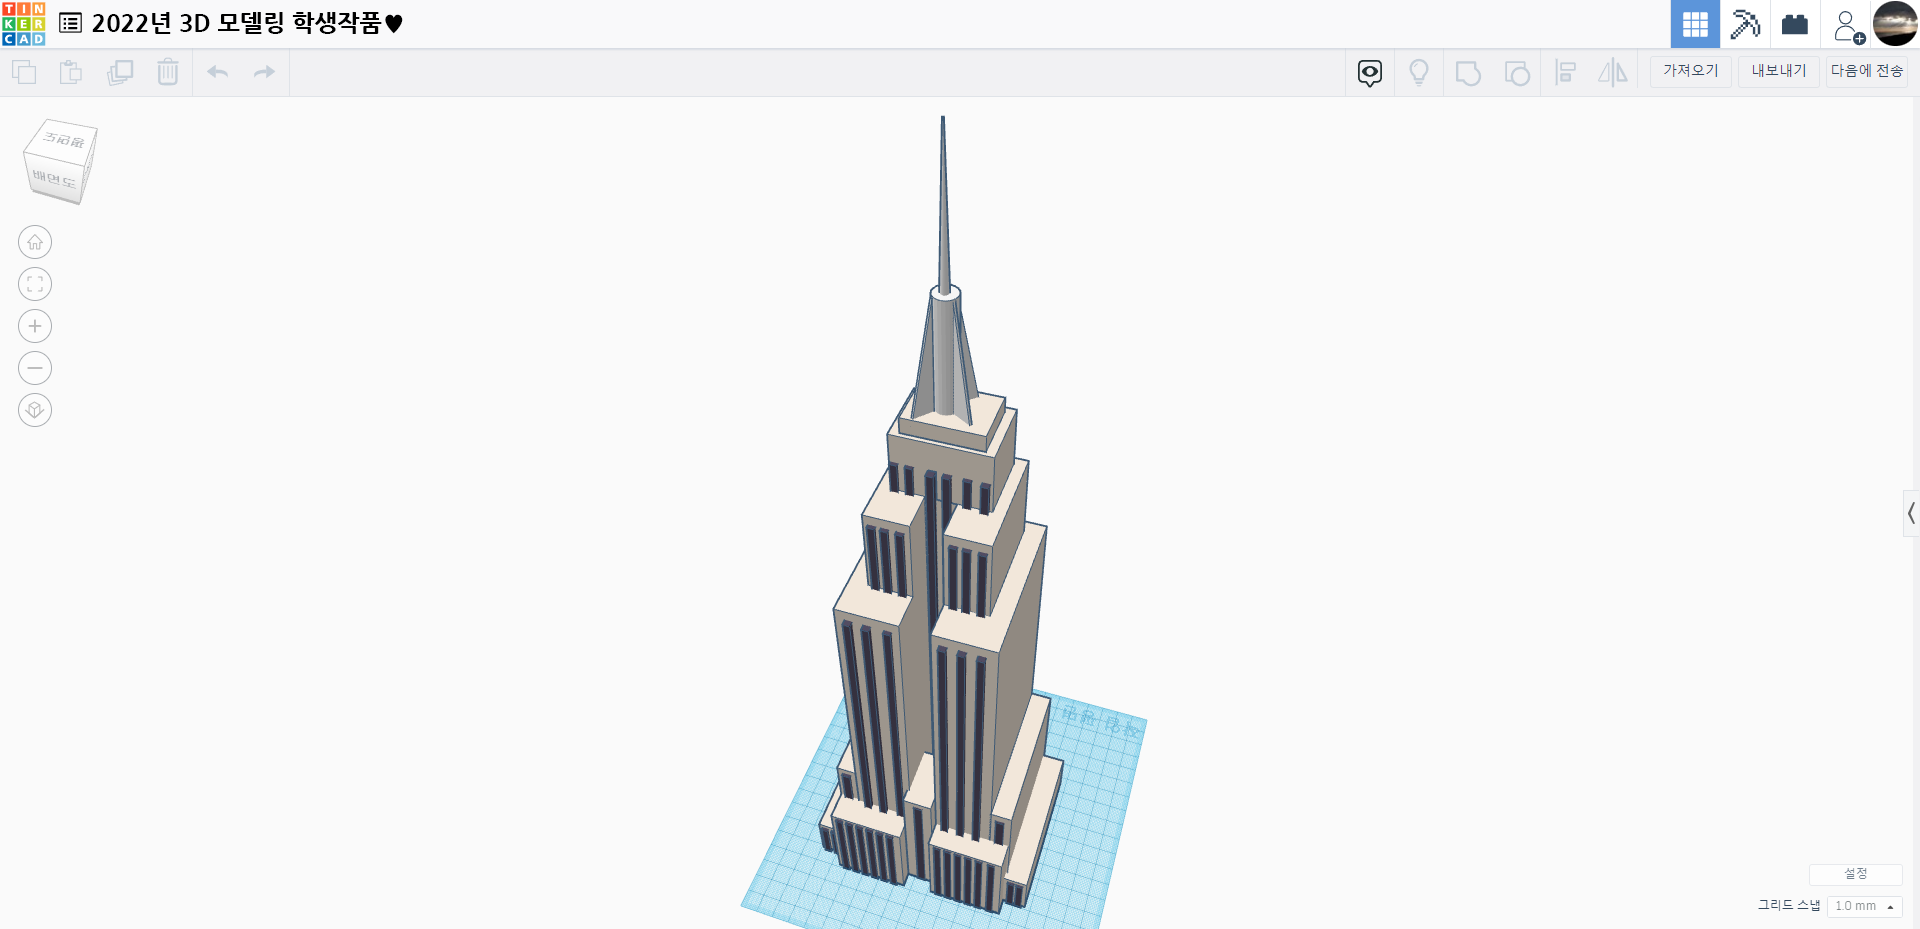Open the snap grid 1.0 mm dropdown

click(x=1864, y=906)
